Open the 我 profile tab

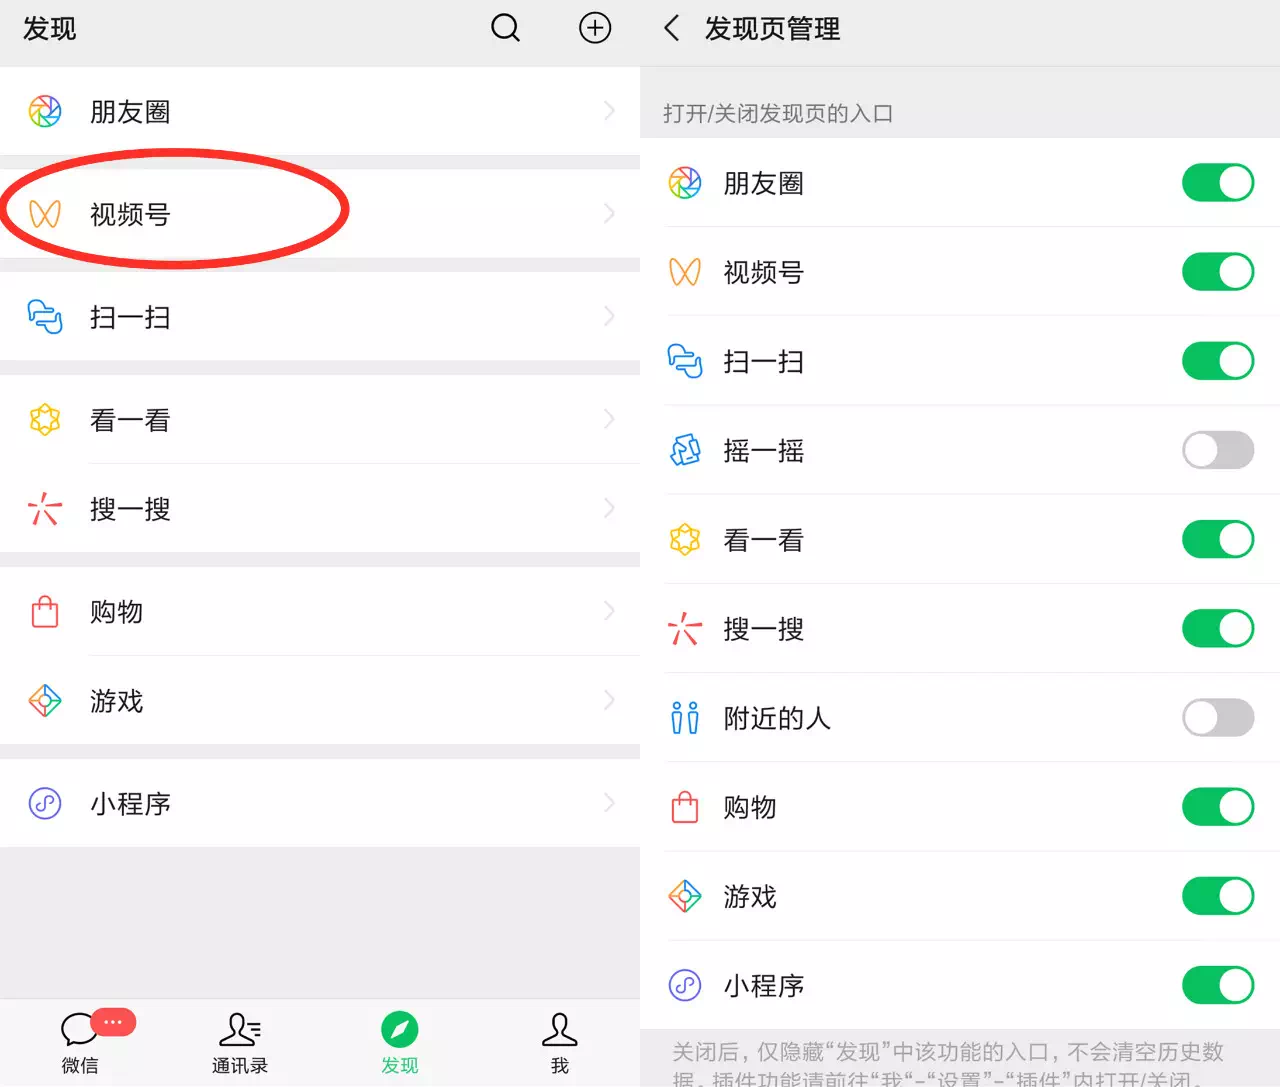(x=560, y=1043)
